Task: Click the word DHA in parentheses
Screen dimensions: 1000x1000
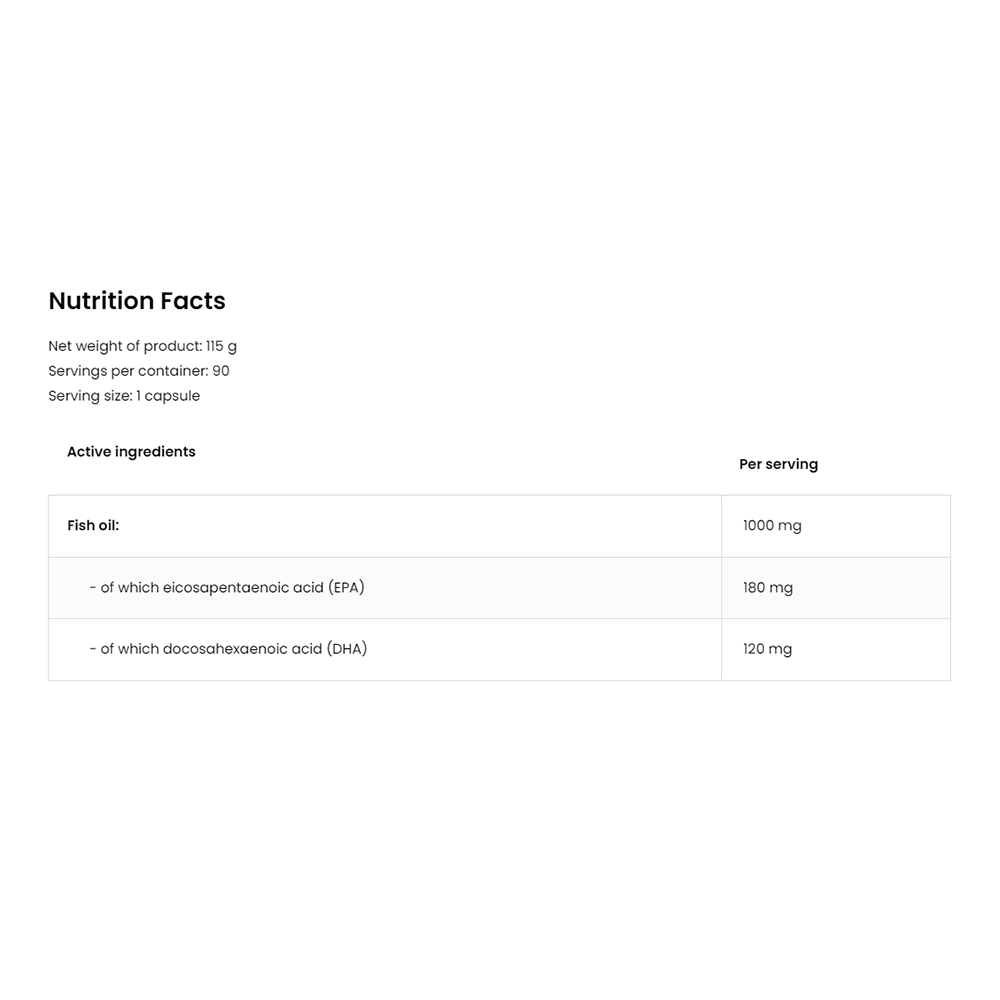Action: 347,649
